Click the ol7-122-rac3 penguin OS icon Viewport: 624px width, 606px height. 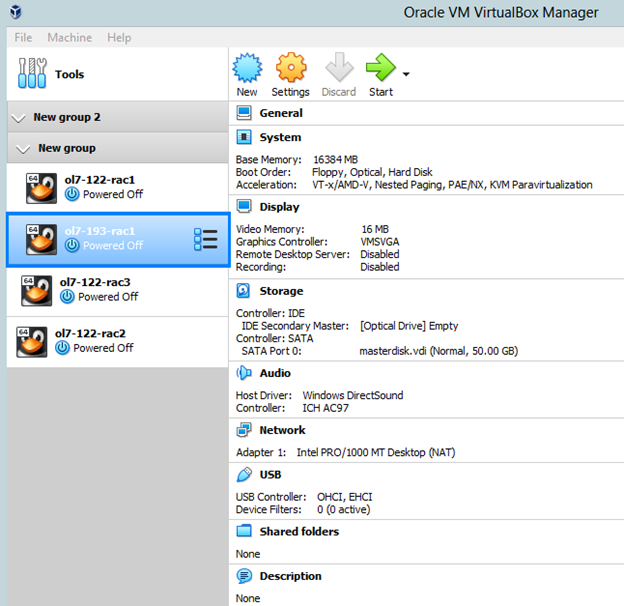click(x=37, y=290)
